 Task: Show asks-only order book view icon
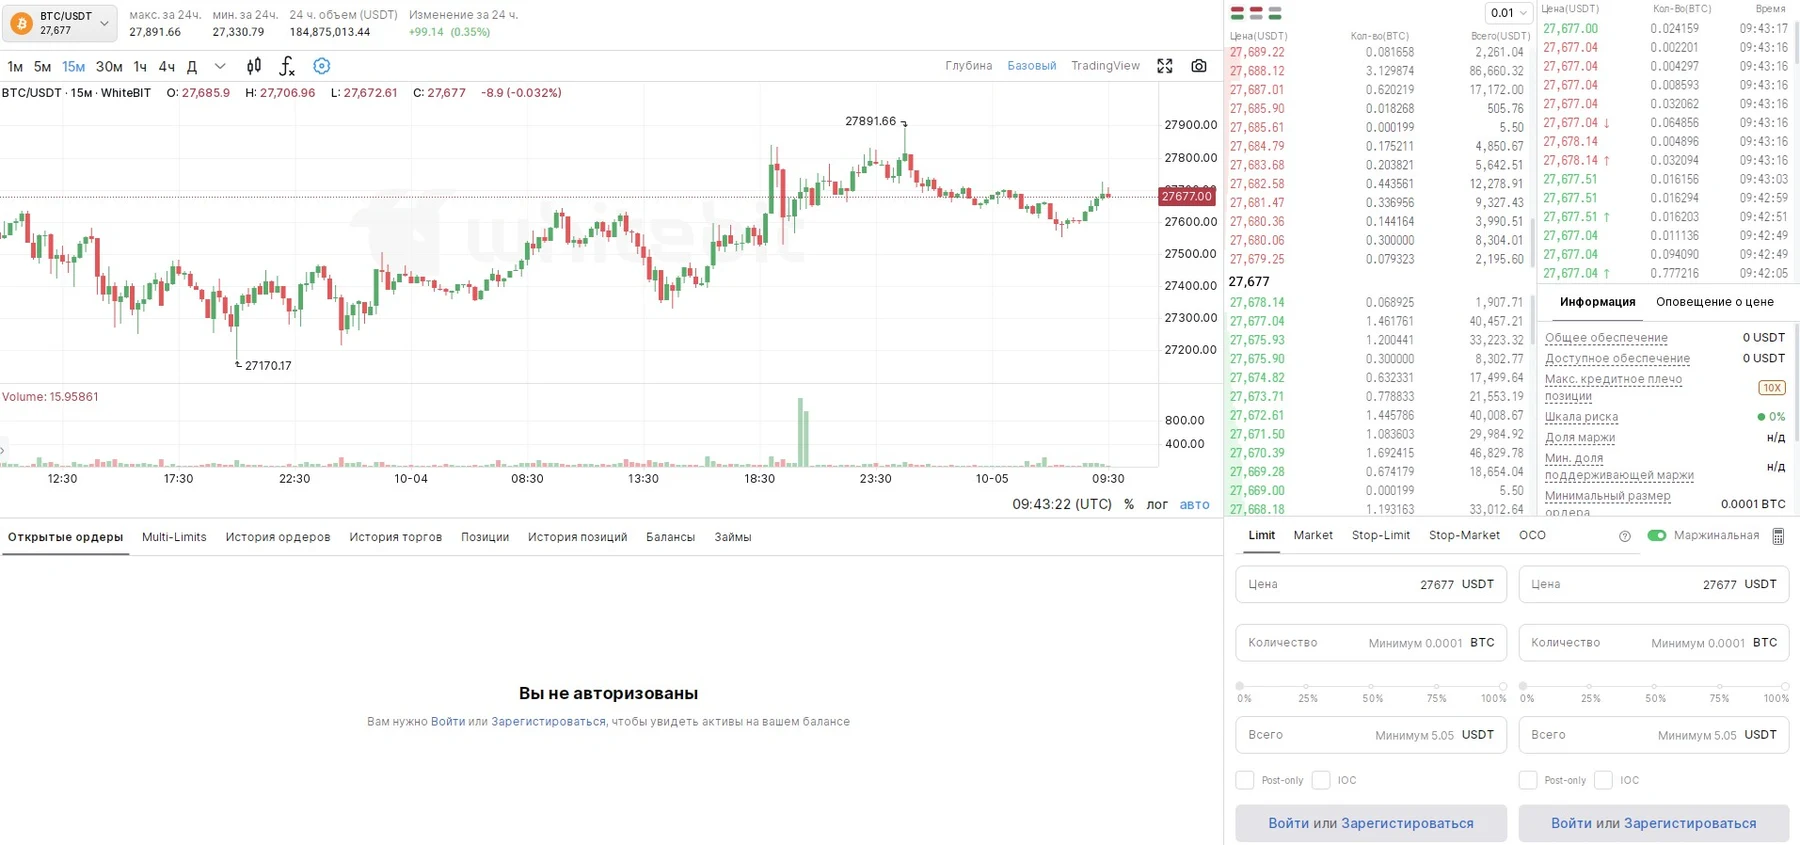(1256, 14)
